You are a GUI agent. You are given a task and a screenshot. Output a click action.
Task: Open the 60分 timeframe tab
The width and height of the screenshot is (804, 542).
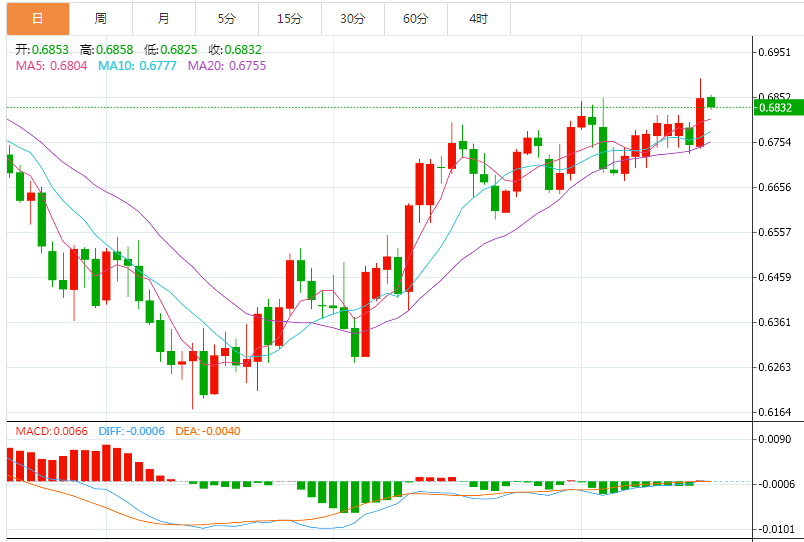pos(416,19)
